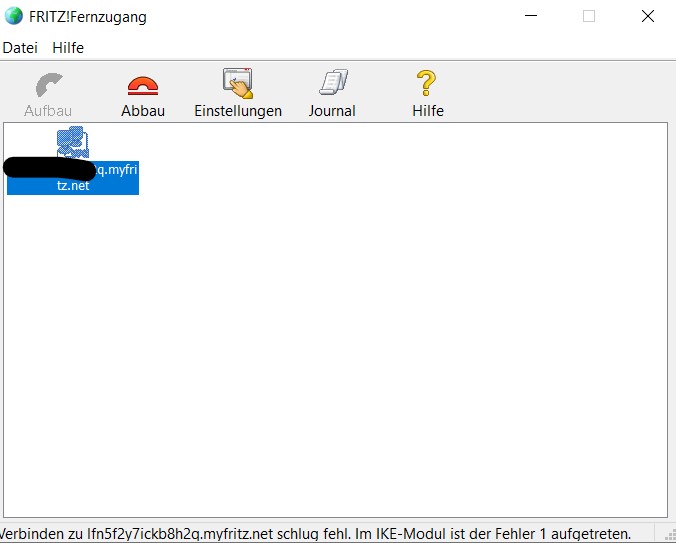
Task: Close the FRITZ!Fernzugang window
Action: coord(648,16)
